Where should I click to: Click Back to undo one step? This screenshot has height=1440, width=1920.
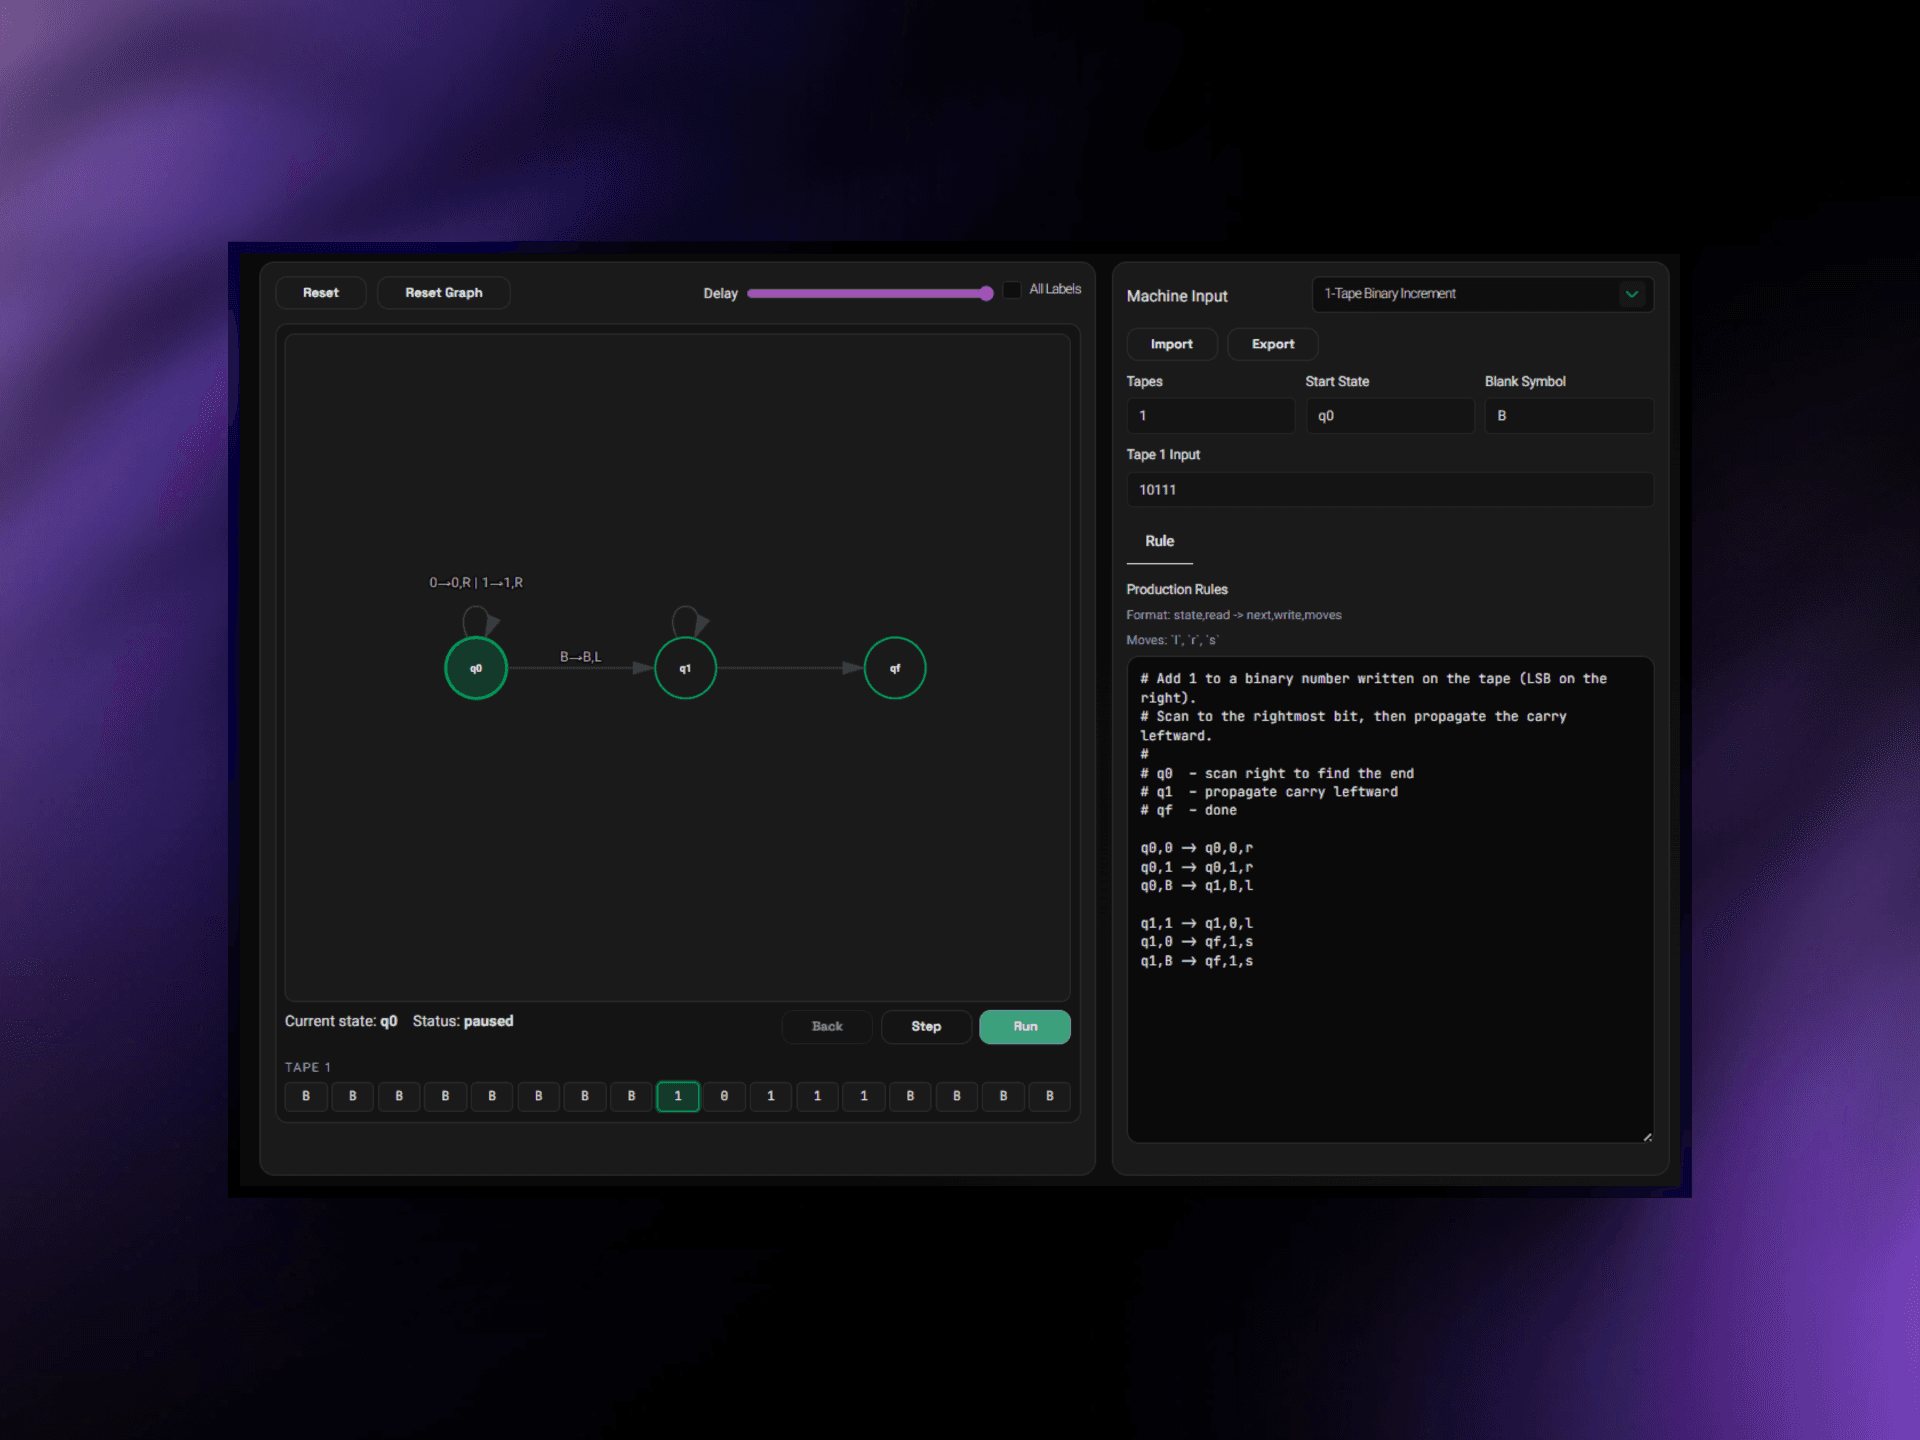pos(826,1026)
